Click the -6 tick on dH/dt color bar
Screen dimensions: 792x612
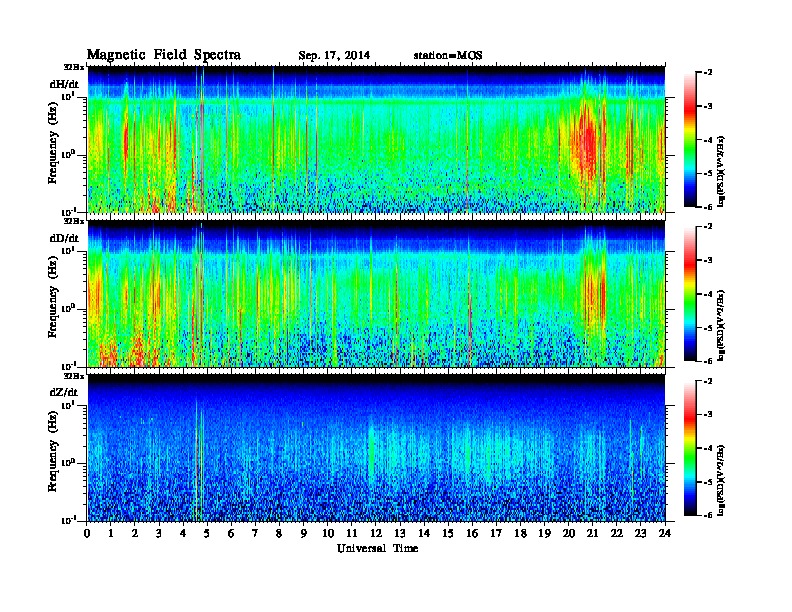[x=708, y=207]
